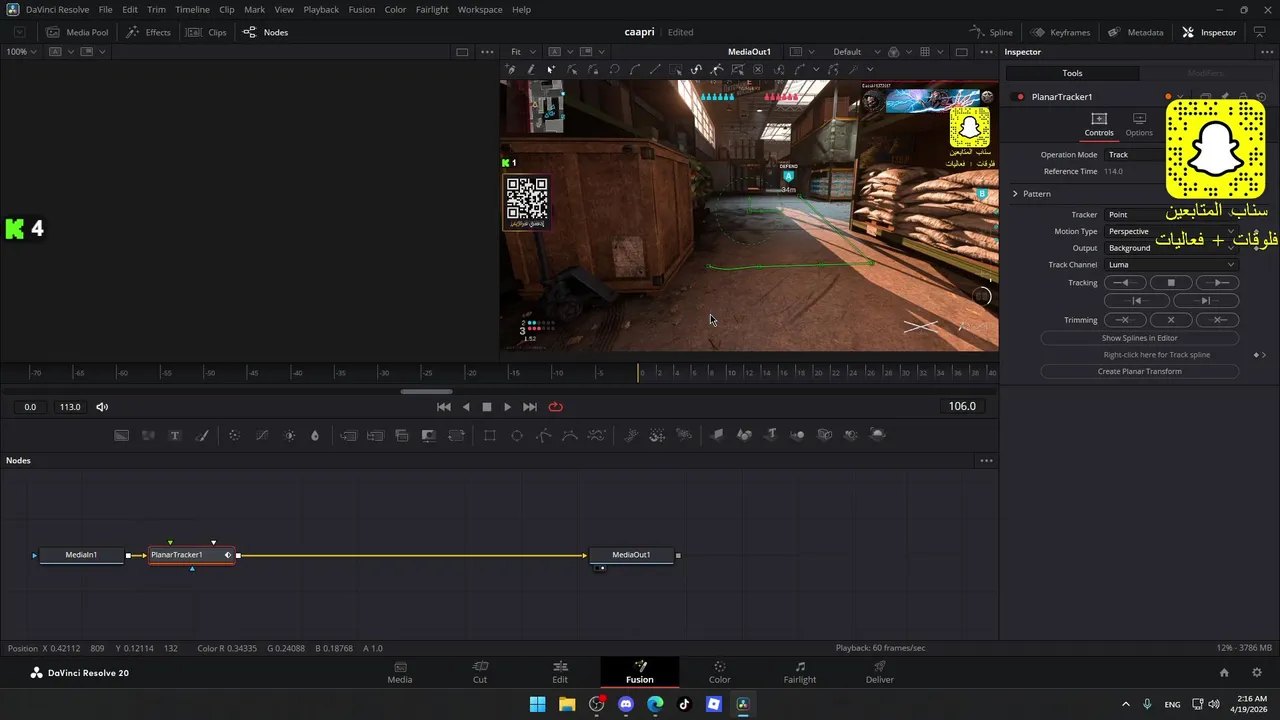
Task: Toggle the Effects library panel
Action: [148, 32]
